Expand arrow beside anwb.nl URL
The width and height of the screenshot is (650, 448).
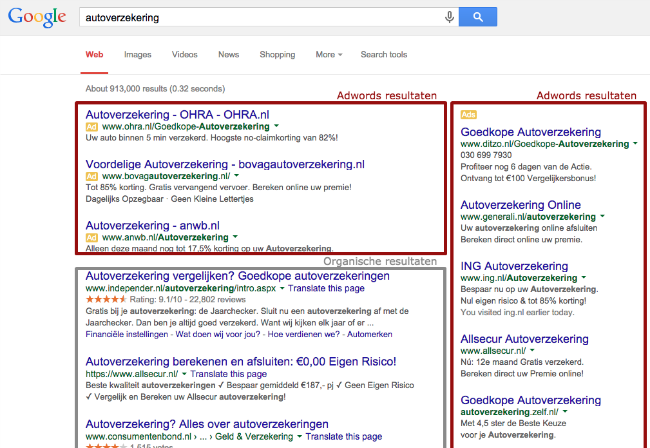click(235, 237)
